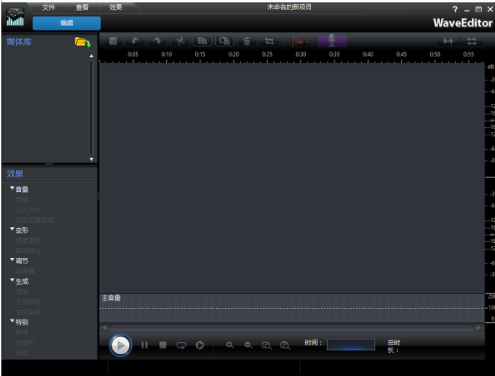Click the blue 编辑 tab button
Viewport: 495px width, 376px height.
tap(67, 23)
